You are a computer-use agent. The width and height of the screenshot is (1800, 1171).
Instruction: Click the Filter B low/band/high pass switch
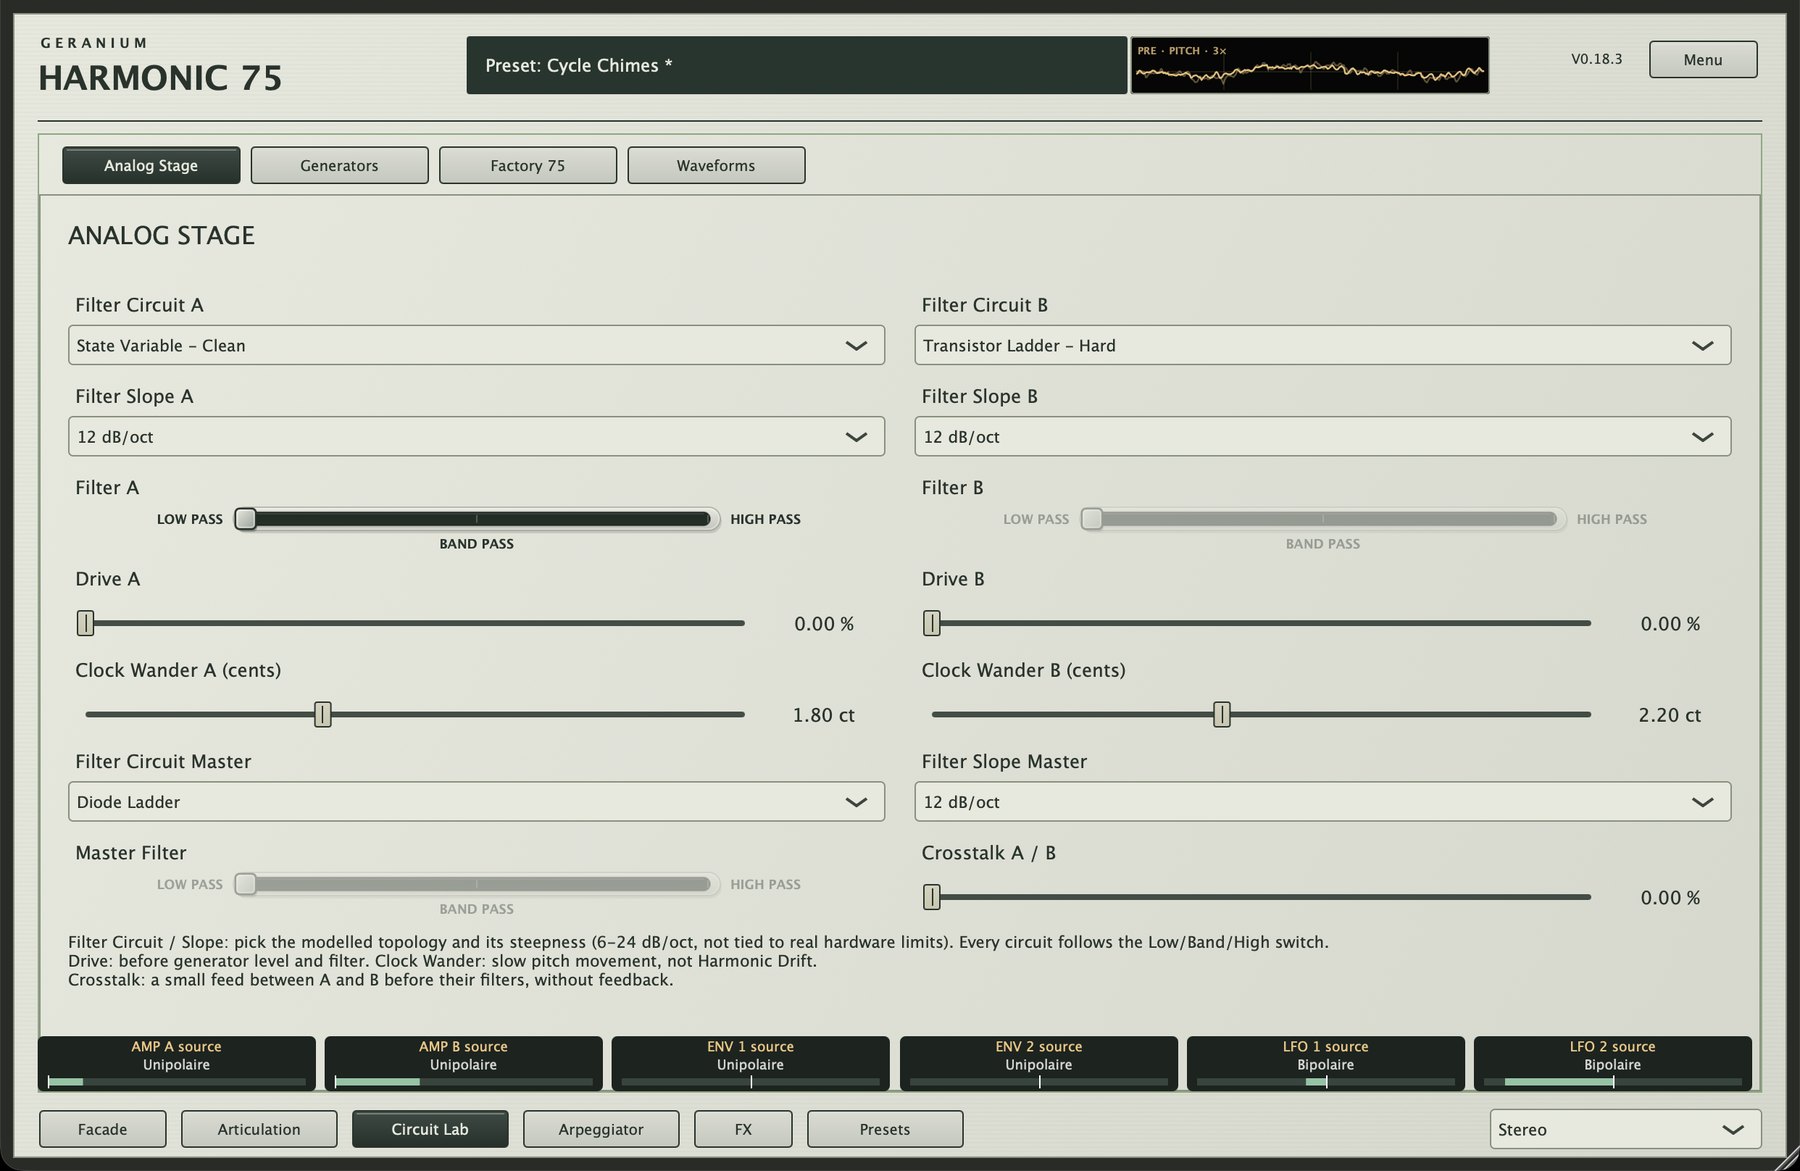[x=1323, y=519]
